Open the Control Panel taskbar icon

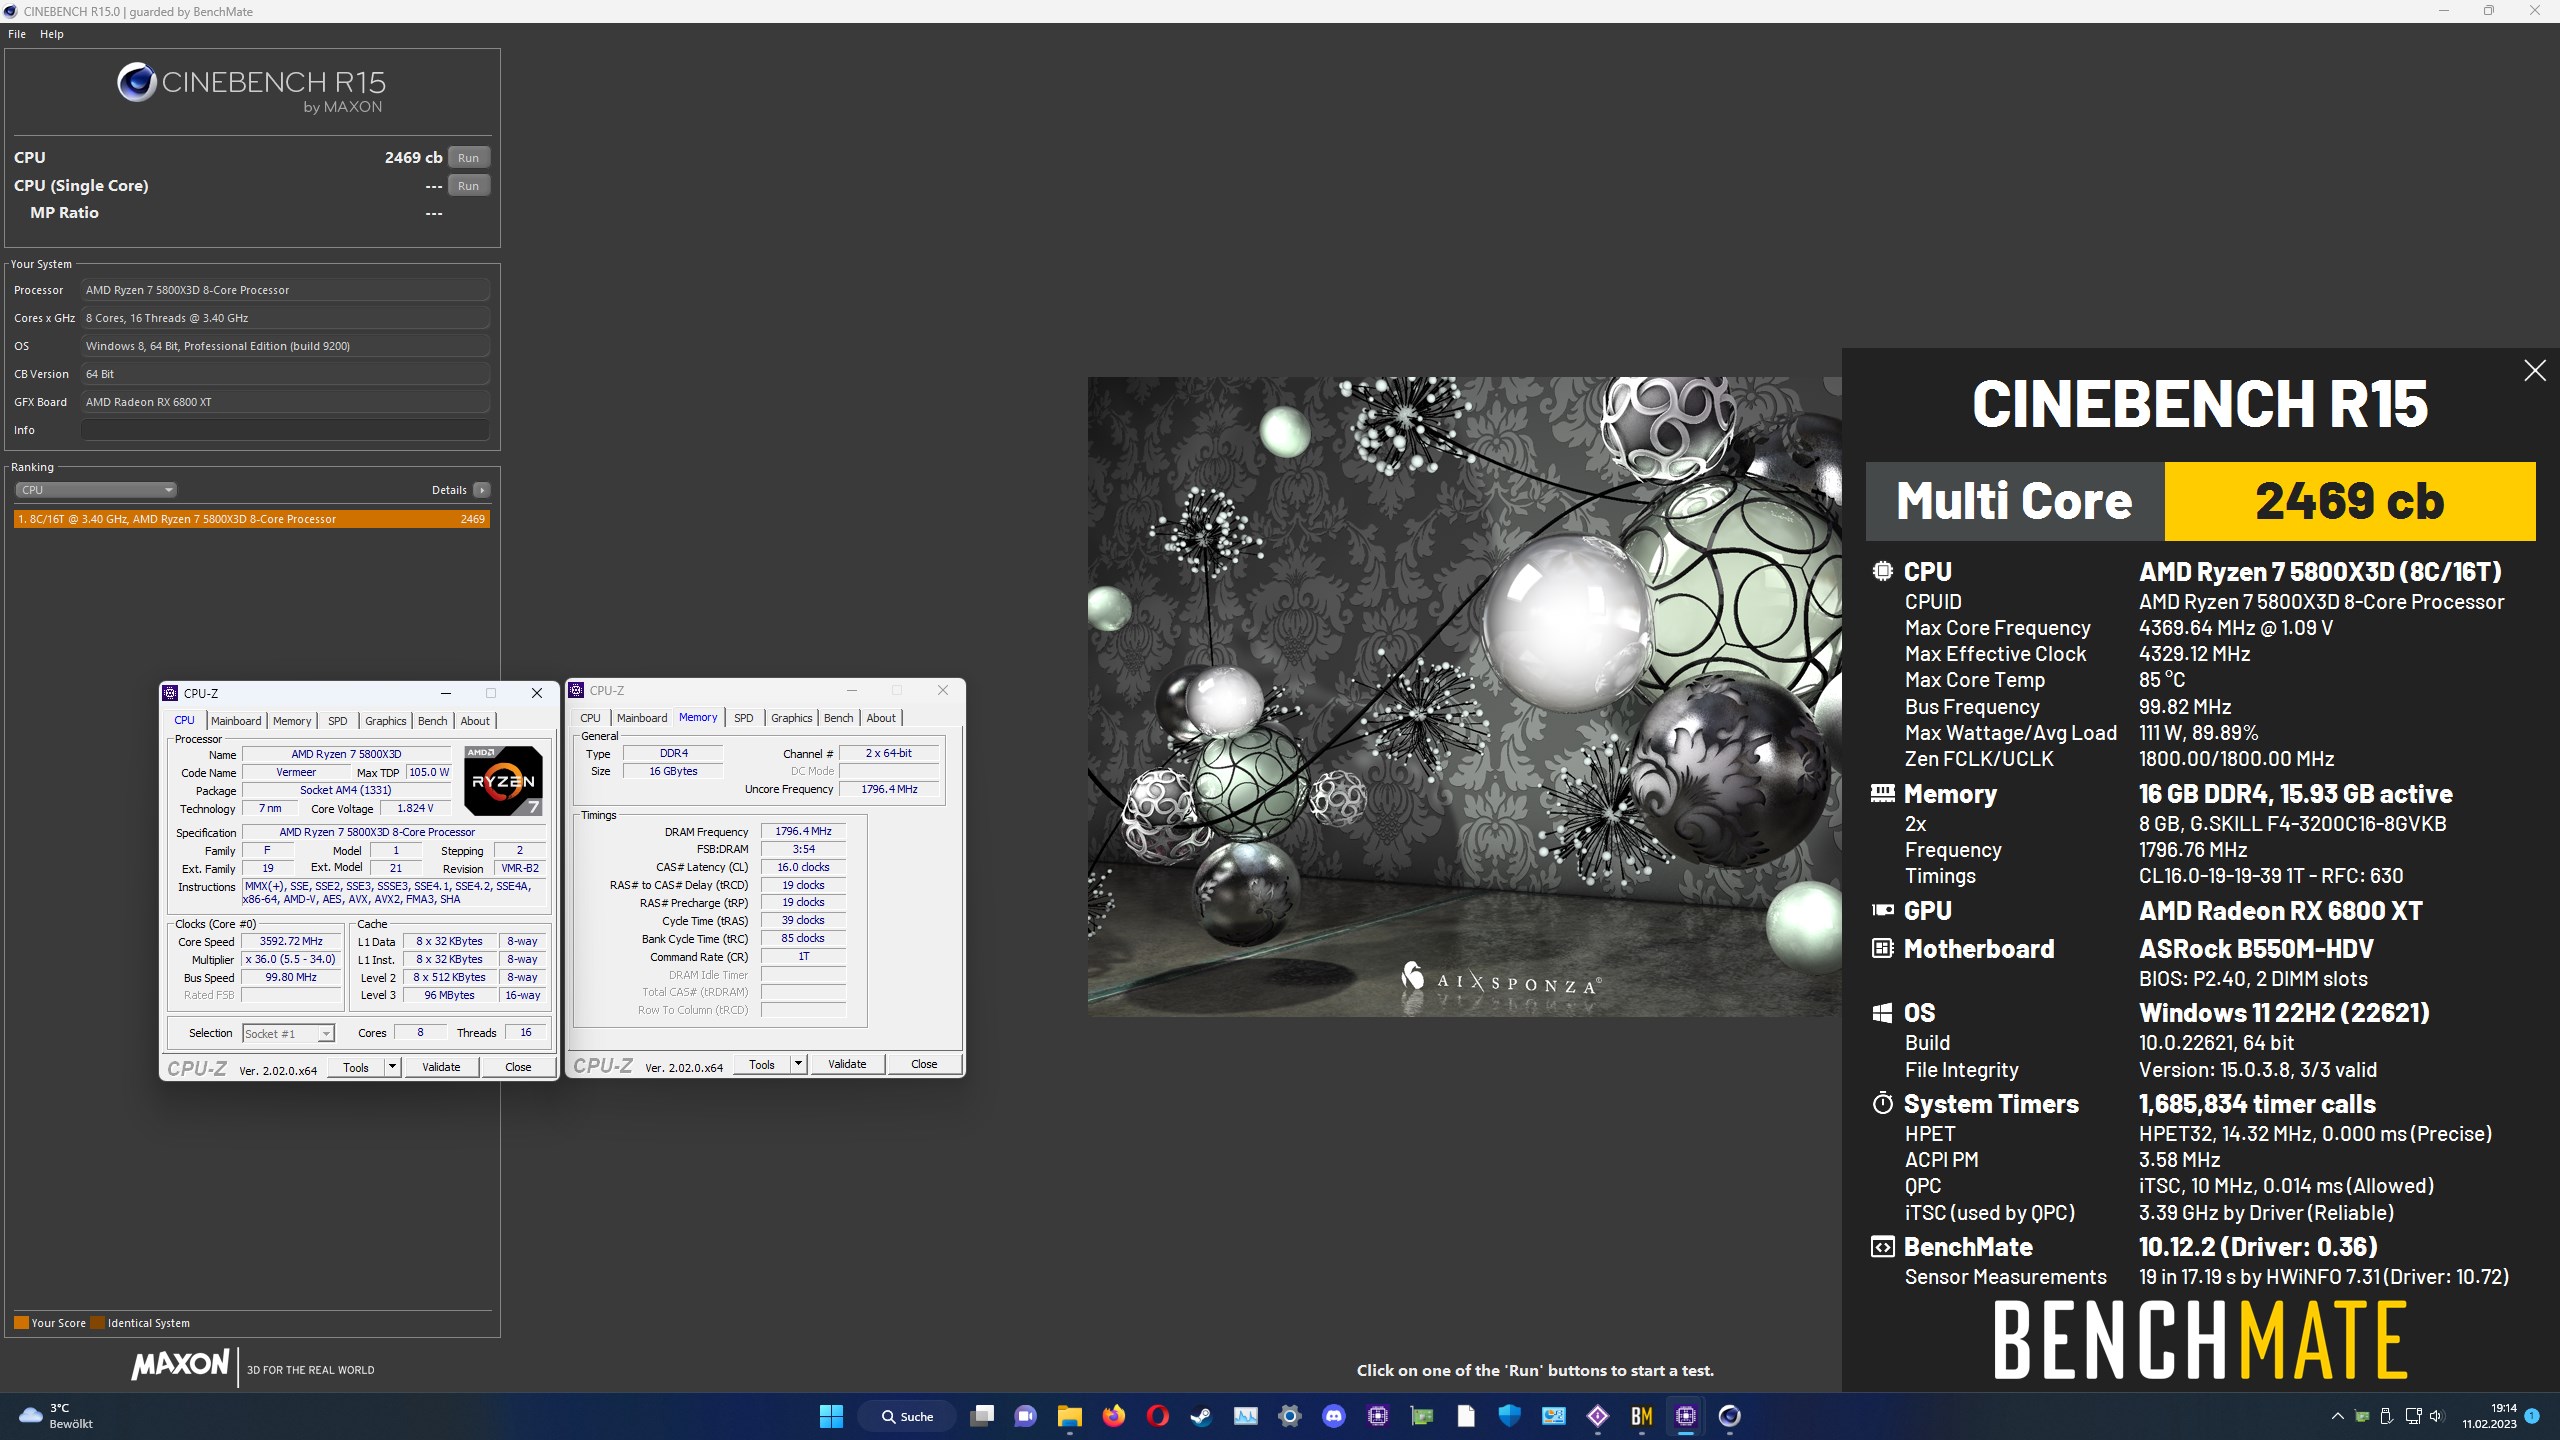1554,1416
